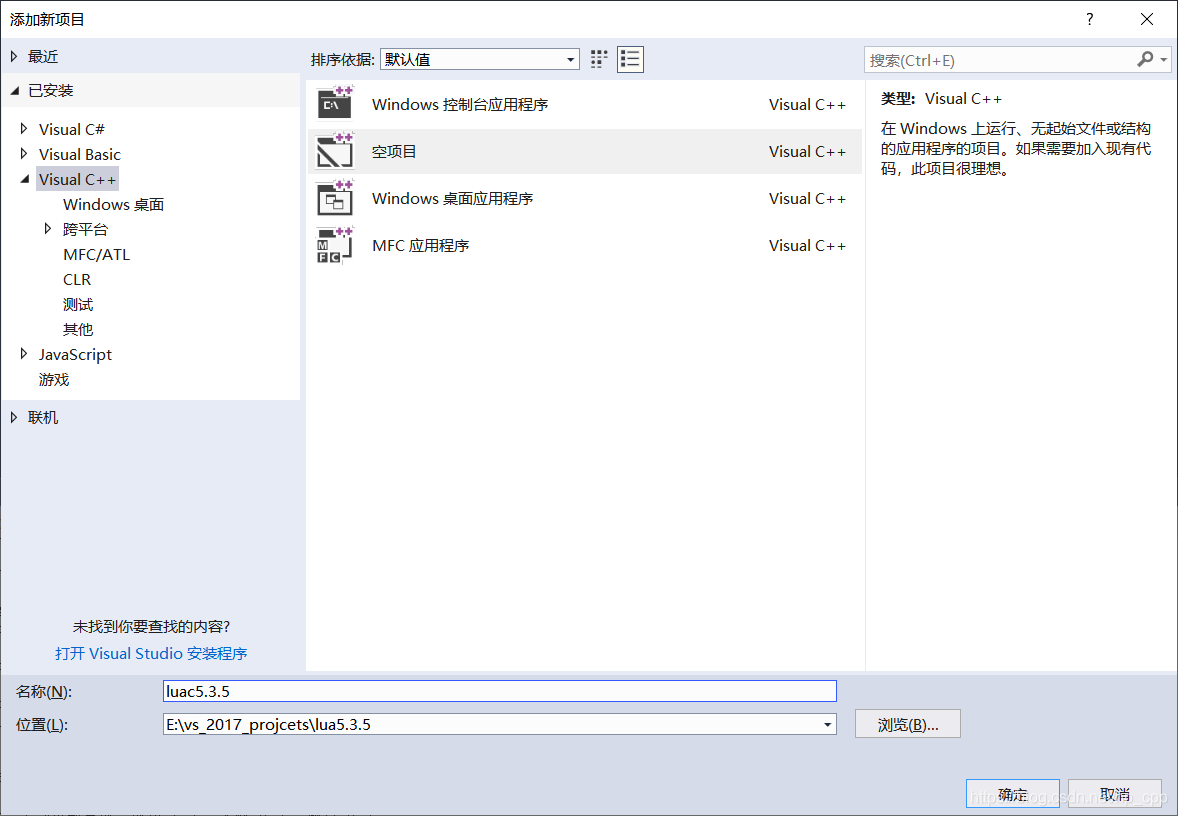This screenshot has width=1178, height=816.
Task: Click the MFC application template icon
Action: tap(334, 246)
